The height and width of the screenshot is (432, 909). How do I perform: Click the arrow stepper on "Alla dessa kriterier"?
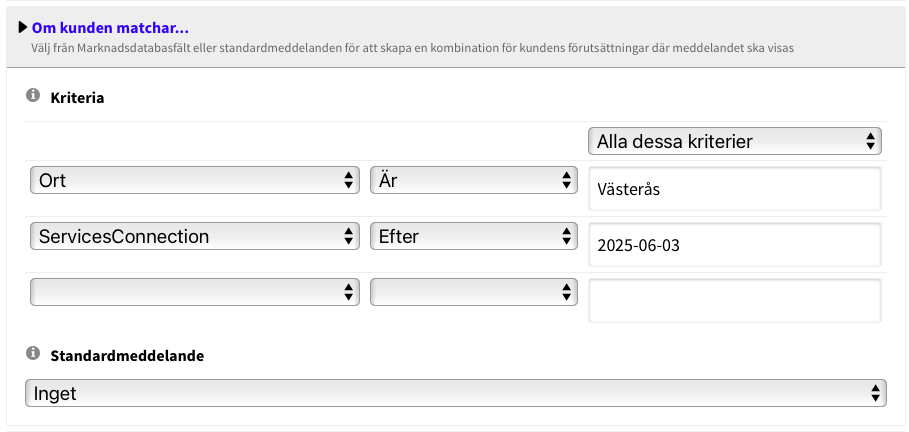(x=871, y=142)
